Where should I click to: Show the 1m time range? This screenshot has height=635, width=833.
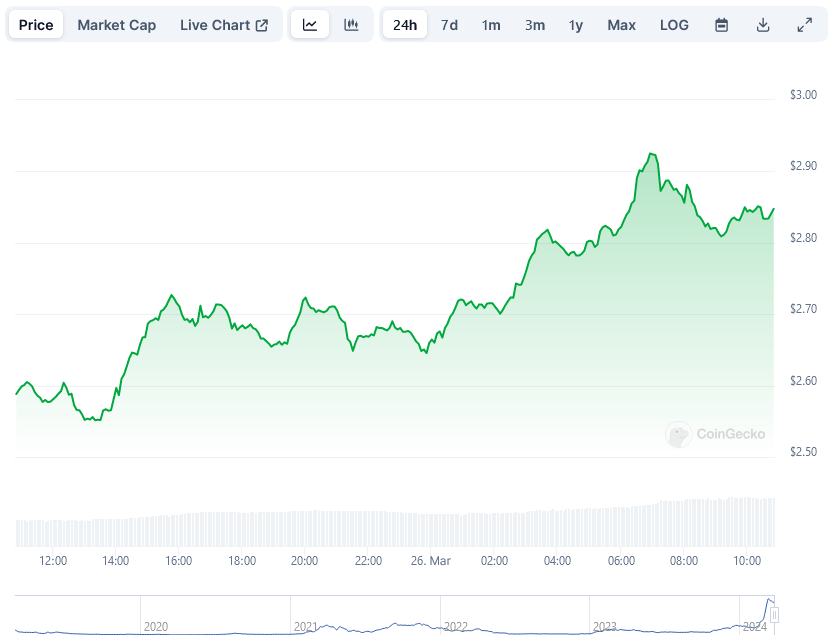tap(491, 25)
